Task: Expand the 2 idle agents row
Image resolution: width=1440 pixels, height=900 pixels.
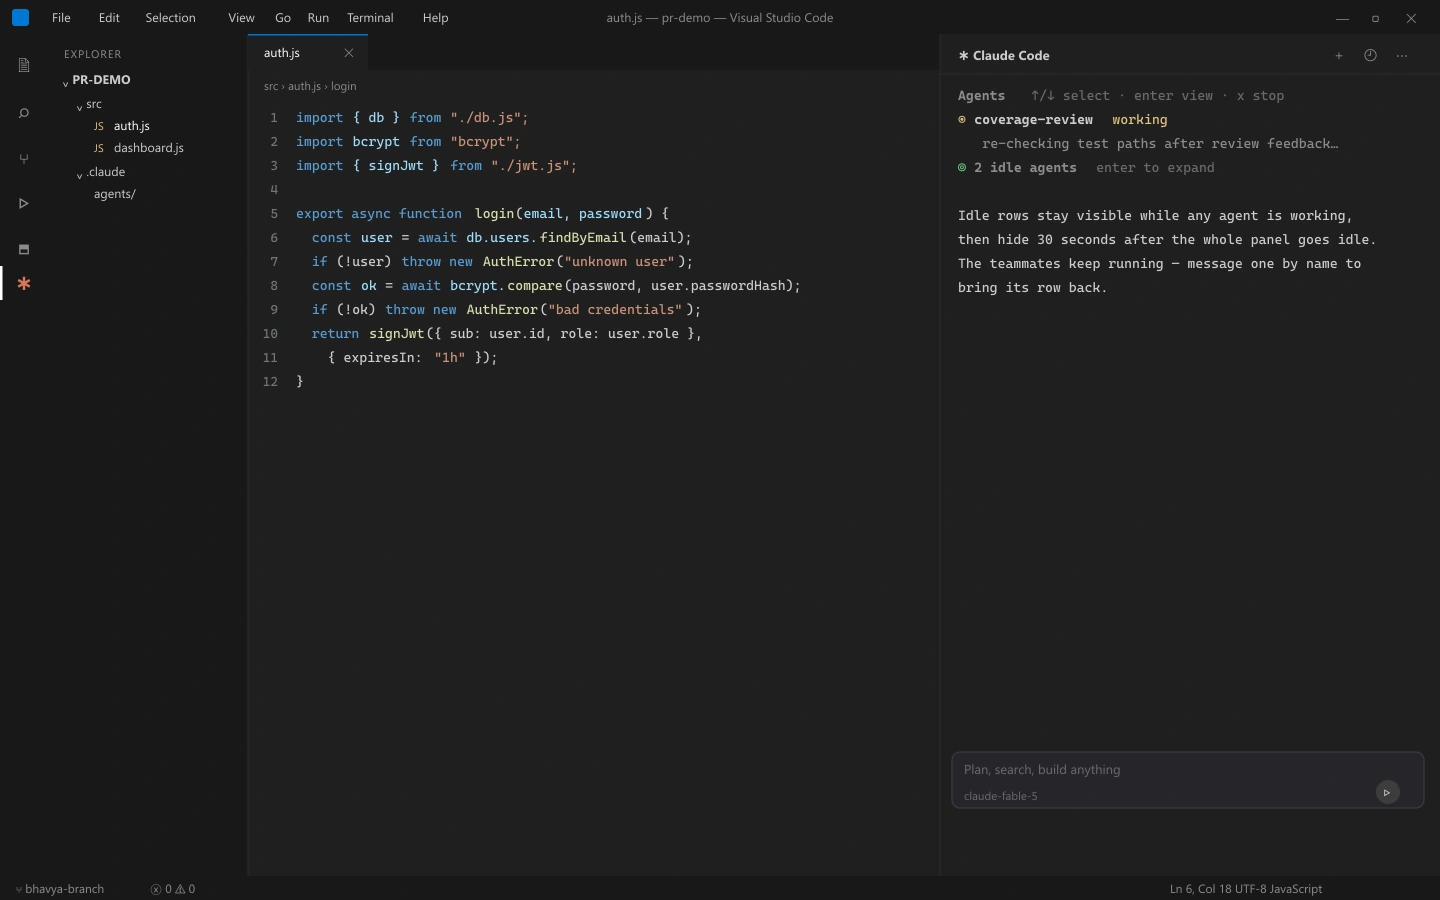Action: click(1086, 168)
